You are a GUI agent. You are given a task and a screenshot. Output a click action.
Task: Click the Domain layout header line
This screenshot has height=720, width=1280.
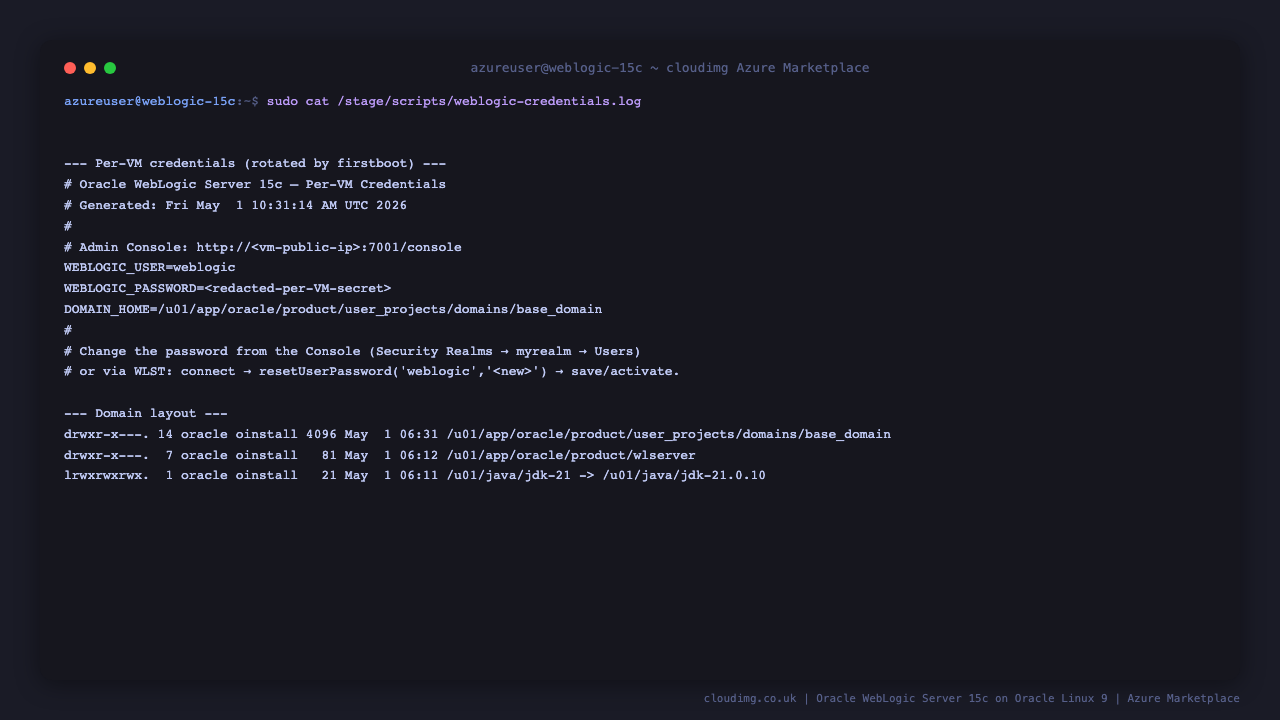click(x=146, y=413)
